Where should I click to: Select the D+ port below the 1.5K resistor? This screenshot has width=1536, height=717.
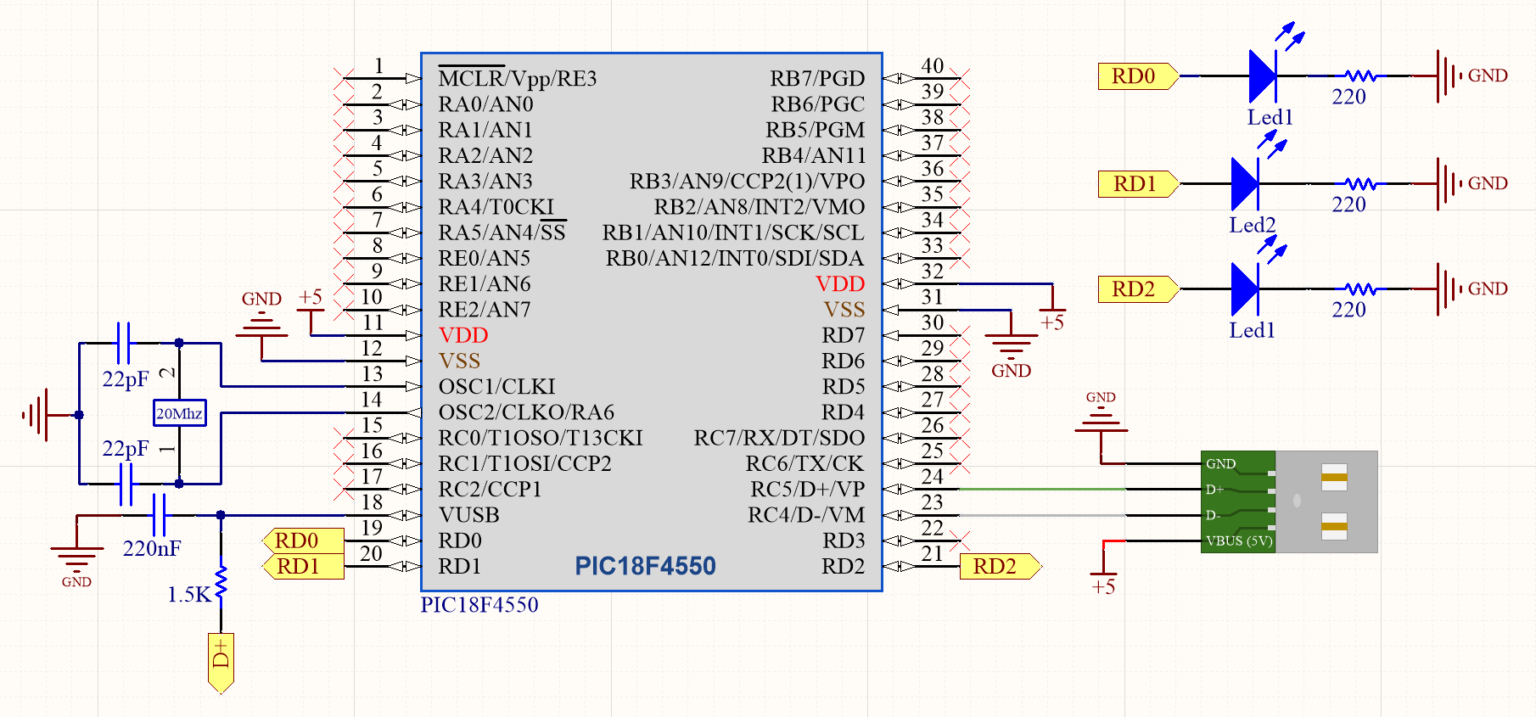point(221,663)
